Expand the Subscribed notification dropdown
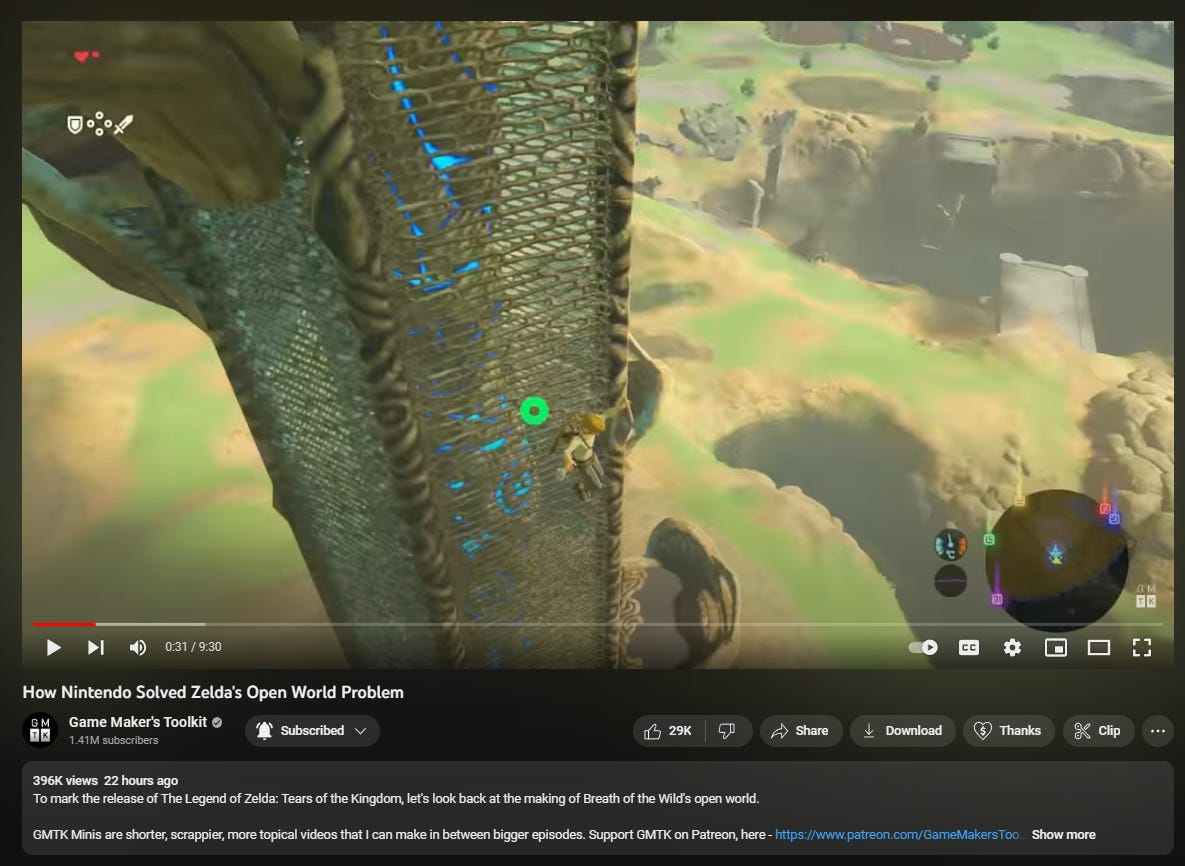The height and width of the screenshot is (866, 1185). click(312, 731)
